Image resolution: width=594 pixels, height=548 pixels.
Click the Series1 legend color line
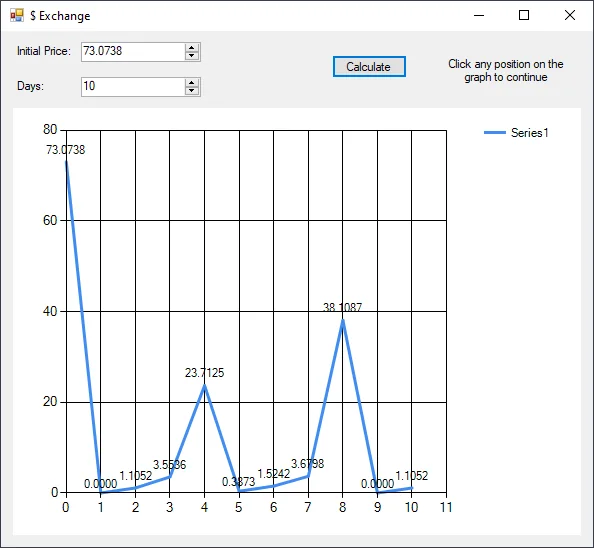point(495,132)
